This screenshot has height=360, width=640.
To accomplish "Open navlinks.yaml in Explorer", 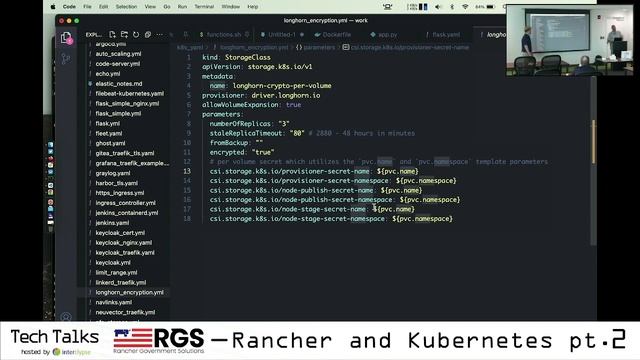I will (x=113, y=302).
